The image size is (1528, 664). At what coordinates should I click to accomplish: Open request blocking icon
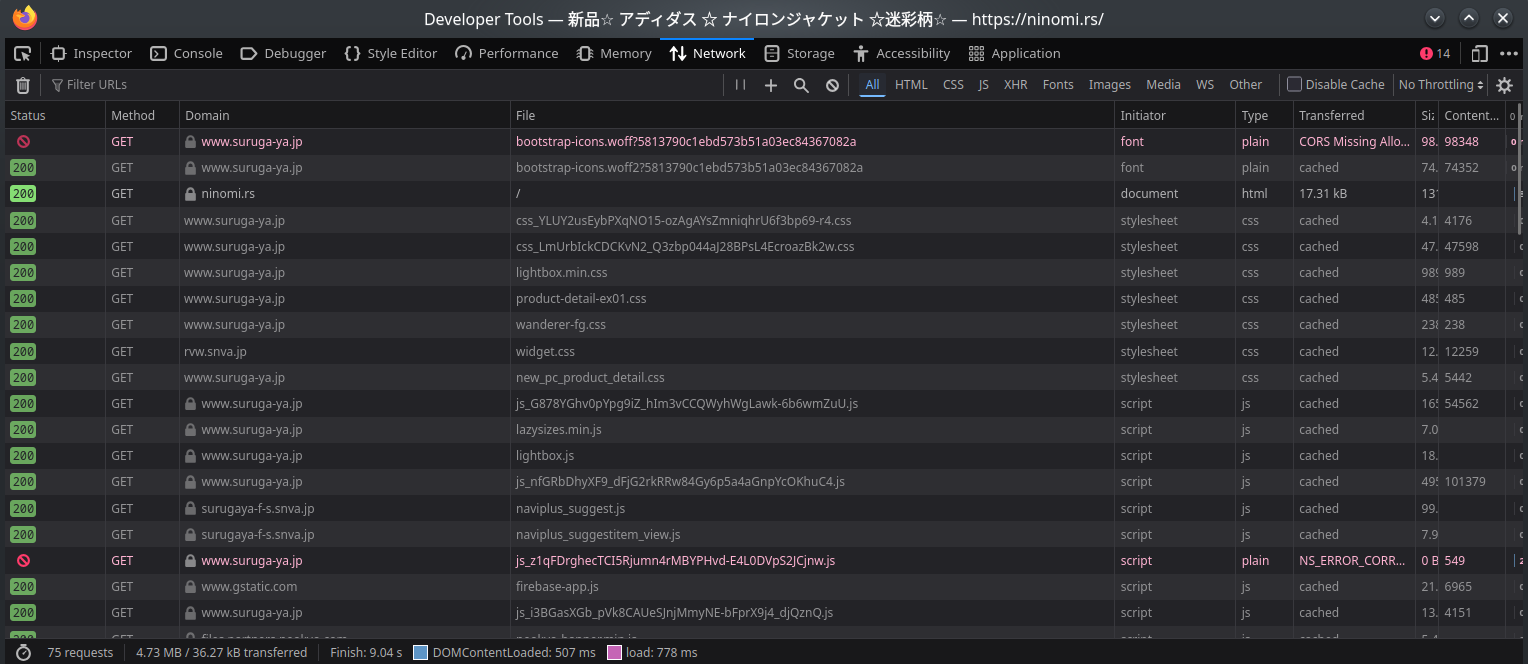tap(832, 85)
